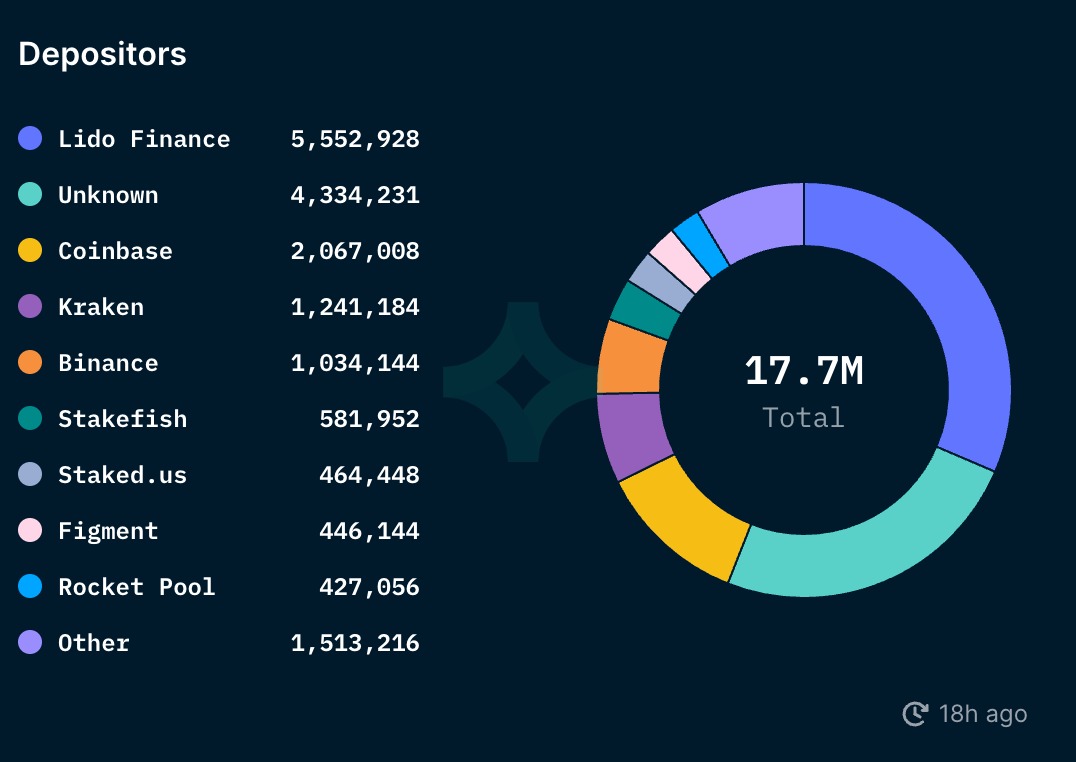1076x762 pixels.
Task: Click the Stakefish legend color dot
Action: point(30,418)
